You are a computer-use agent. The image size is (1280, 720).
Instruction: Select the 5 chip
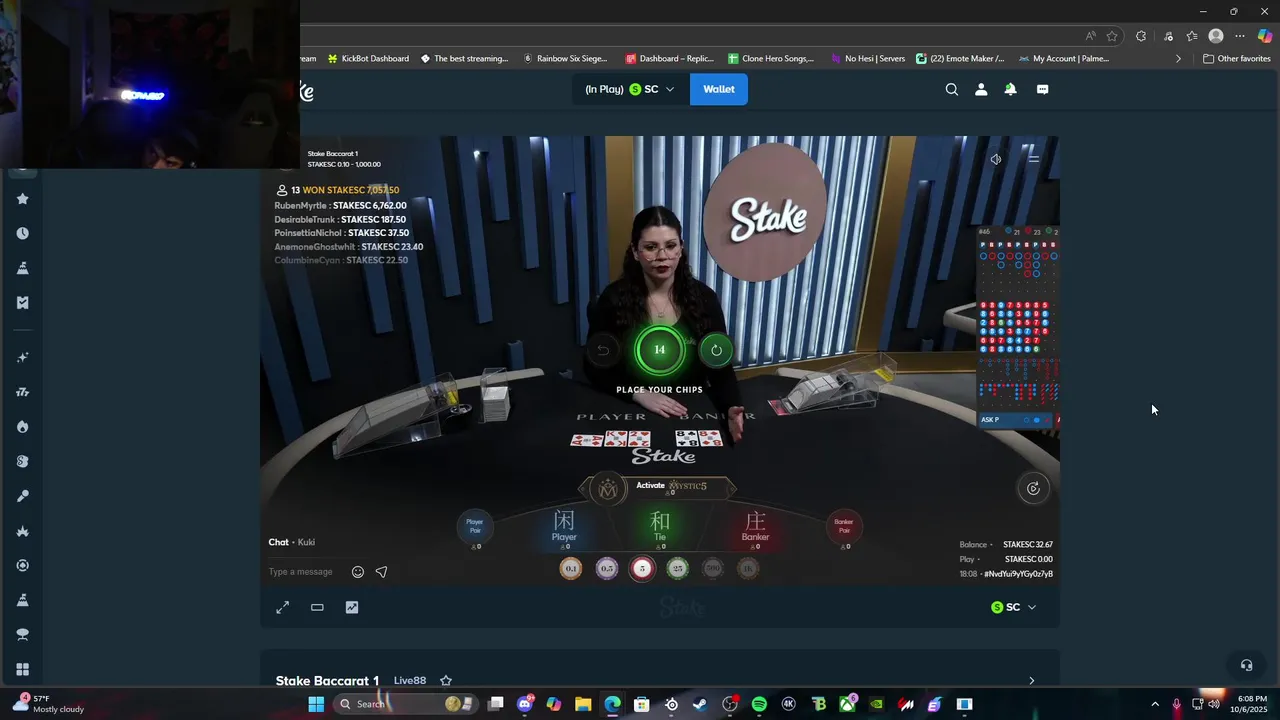click(x=643, y=568)
